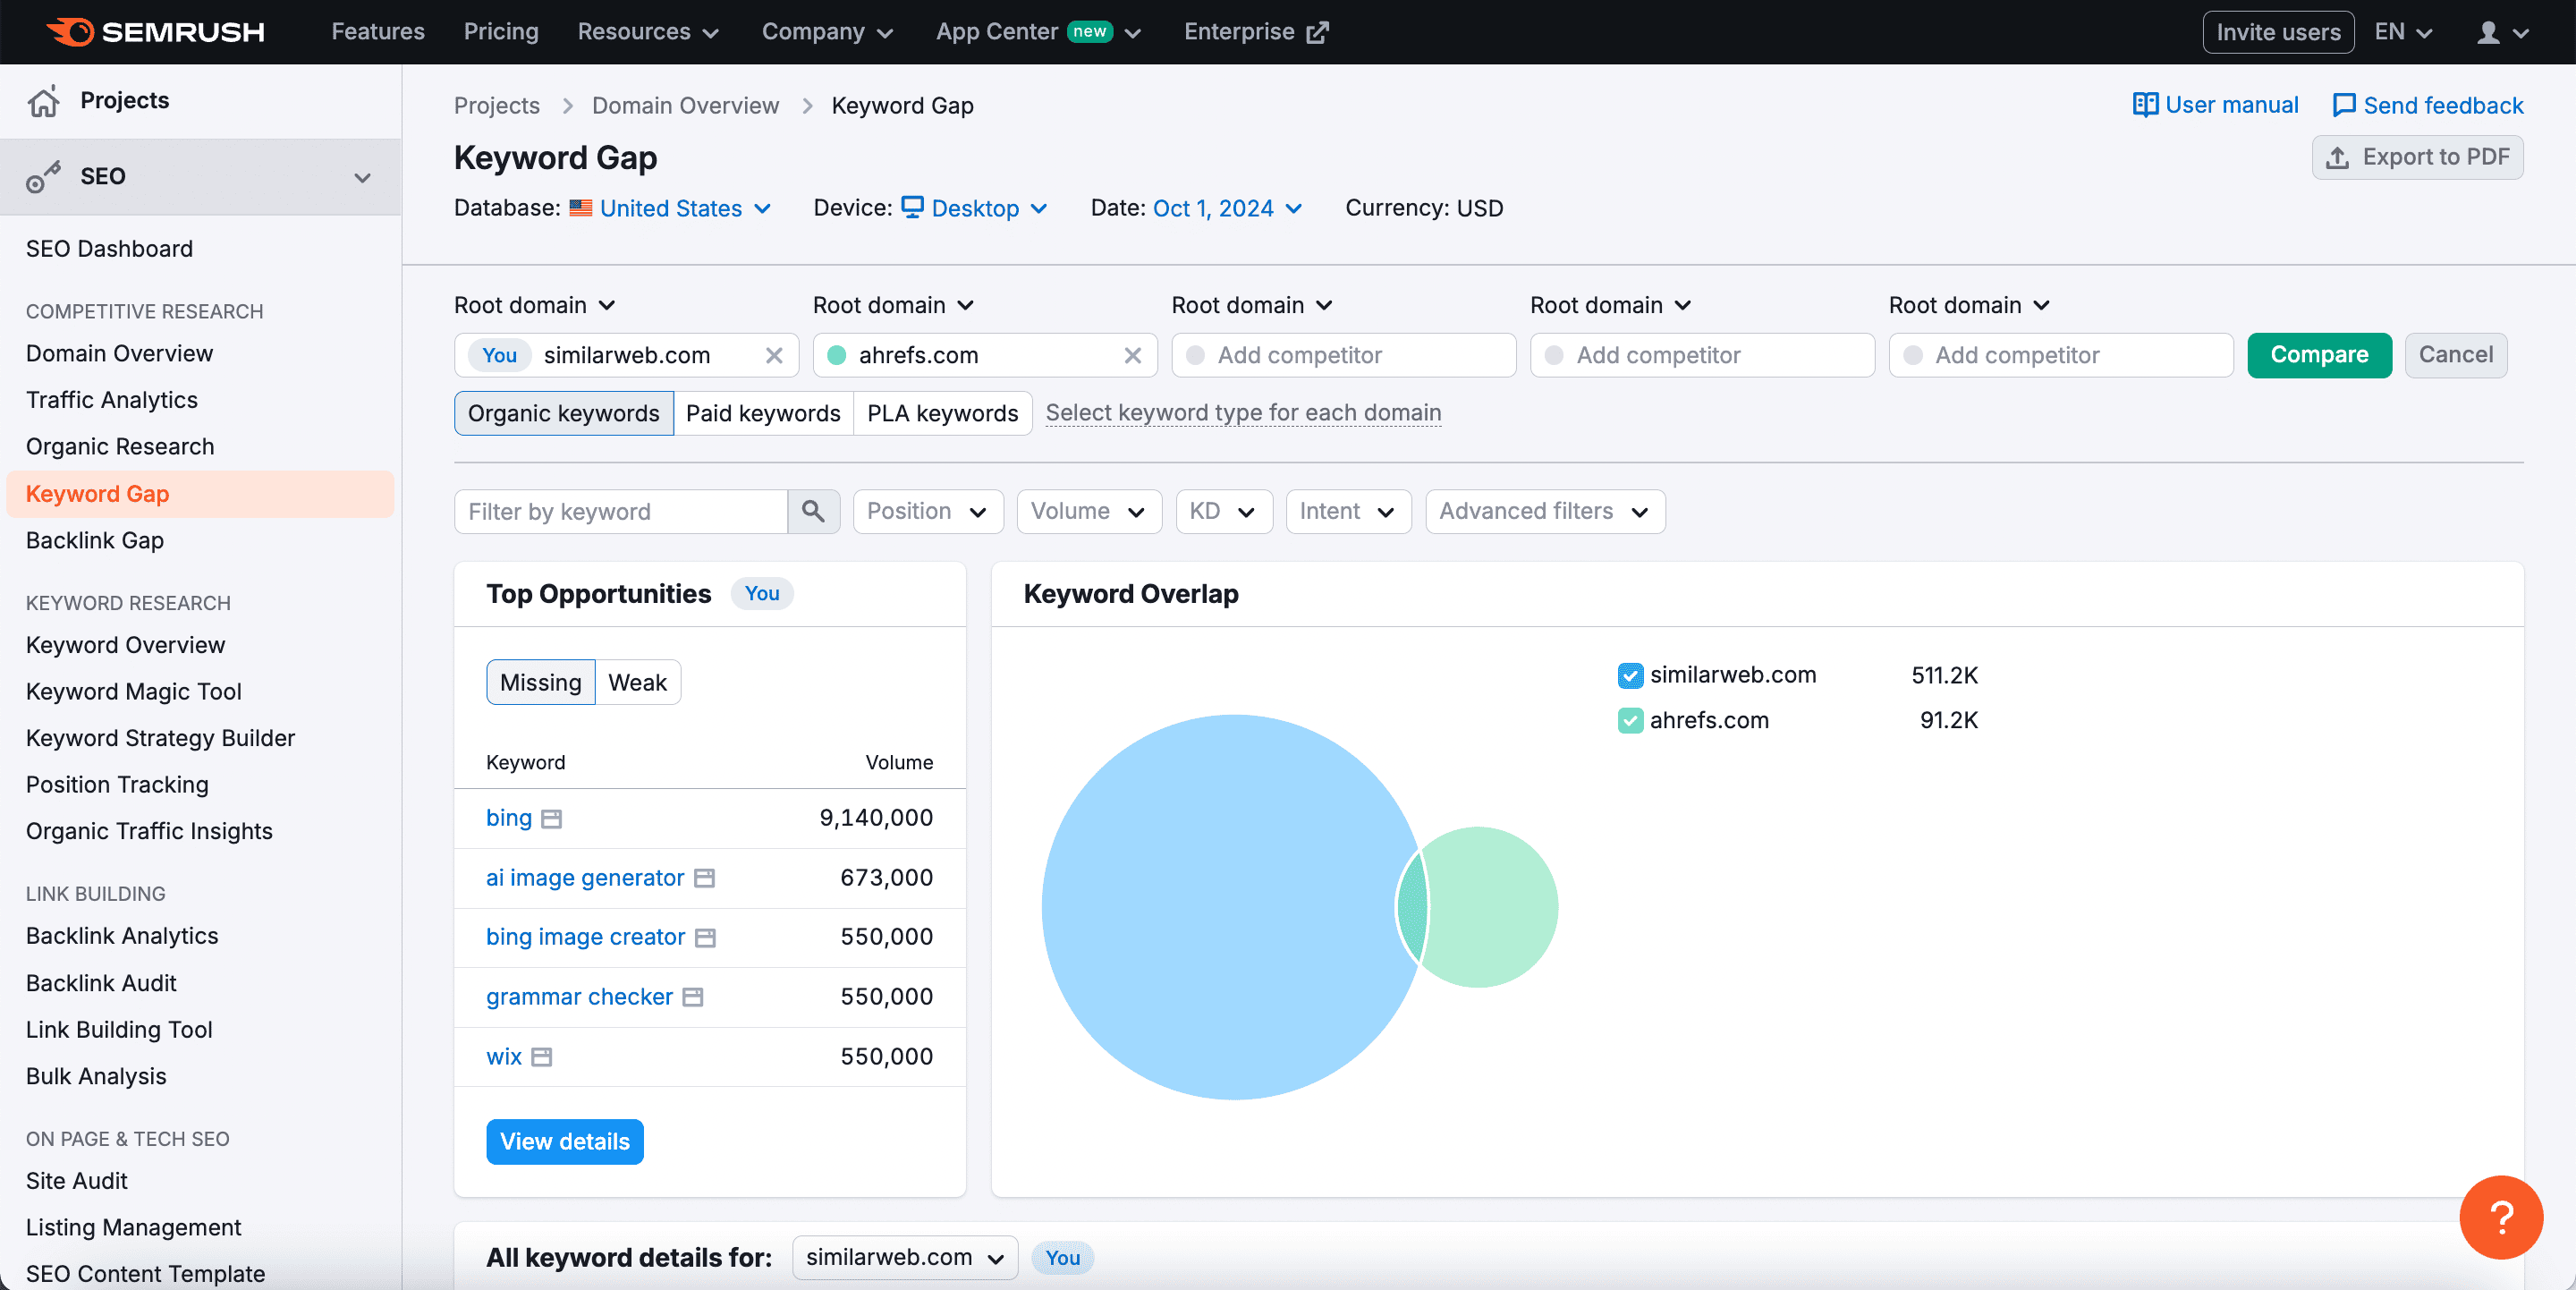This screenshot has height=1290, width=2576.
Task: Open the Position filter dropdown
Action: coord(927,511)
